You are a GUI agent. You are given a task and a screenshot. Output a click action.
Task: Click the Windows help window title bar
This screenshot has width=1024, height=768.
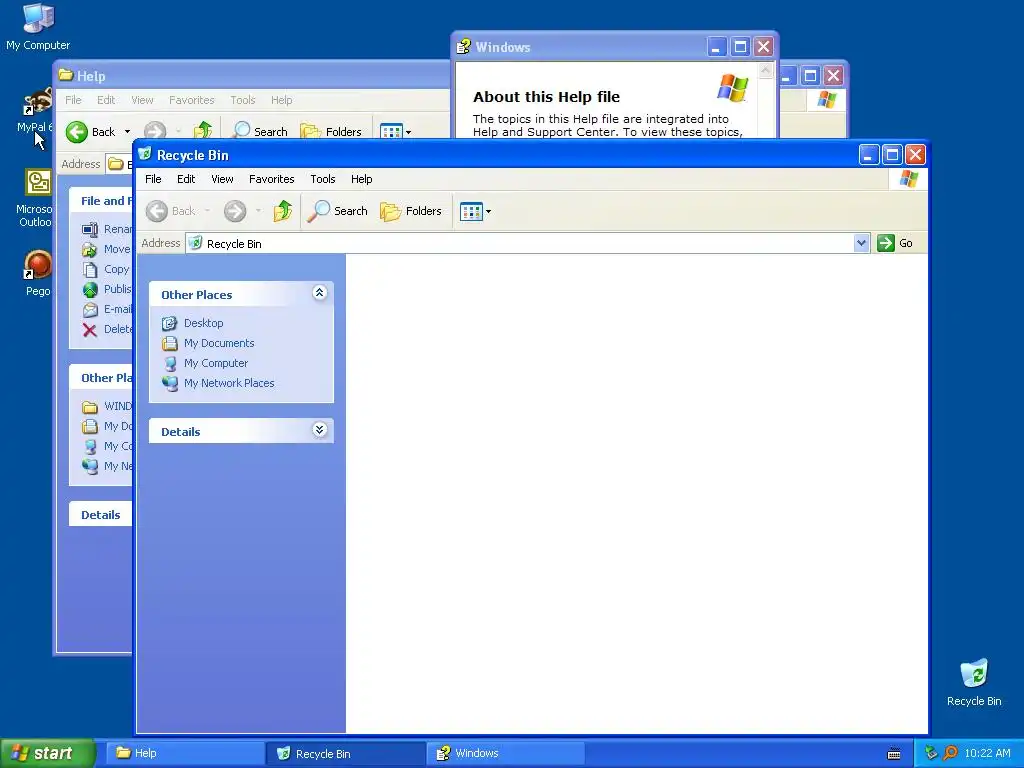[581, 47]
